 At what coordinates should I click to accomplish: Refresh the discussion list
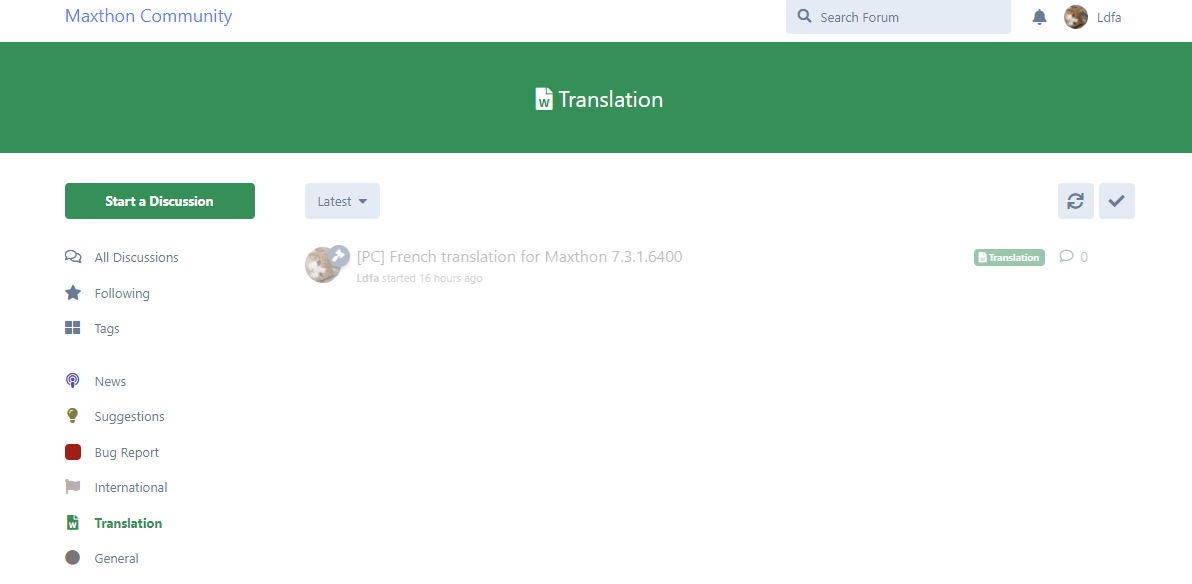1076,201
